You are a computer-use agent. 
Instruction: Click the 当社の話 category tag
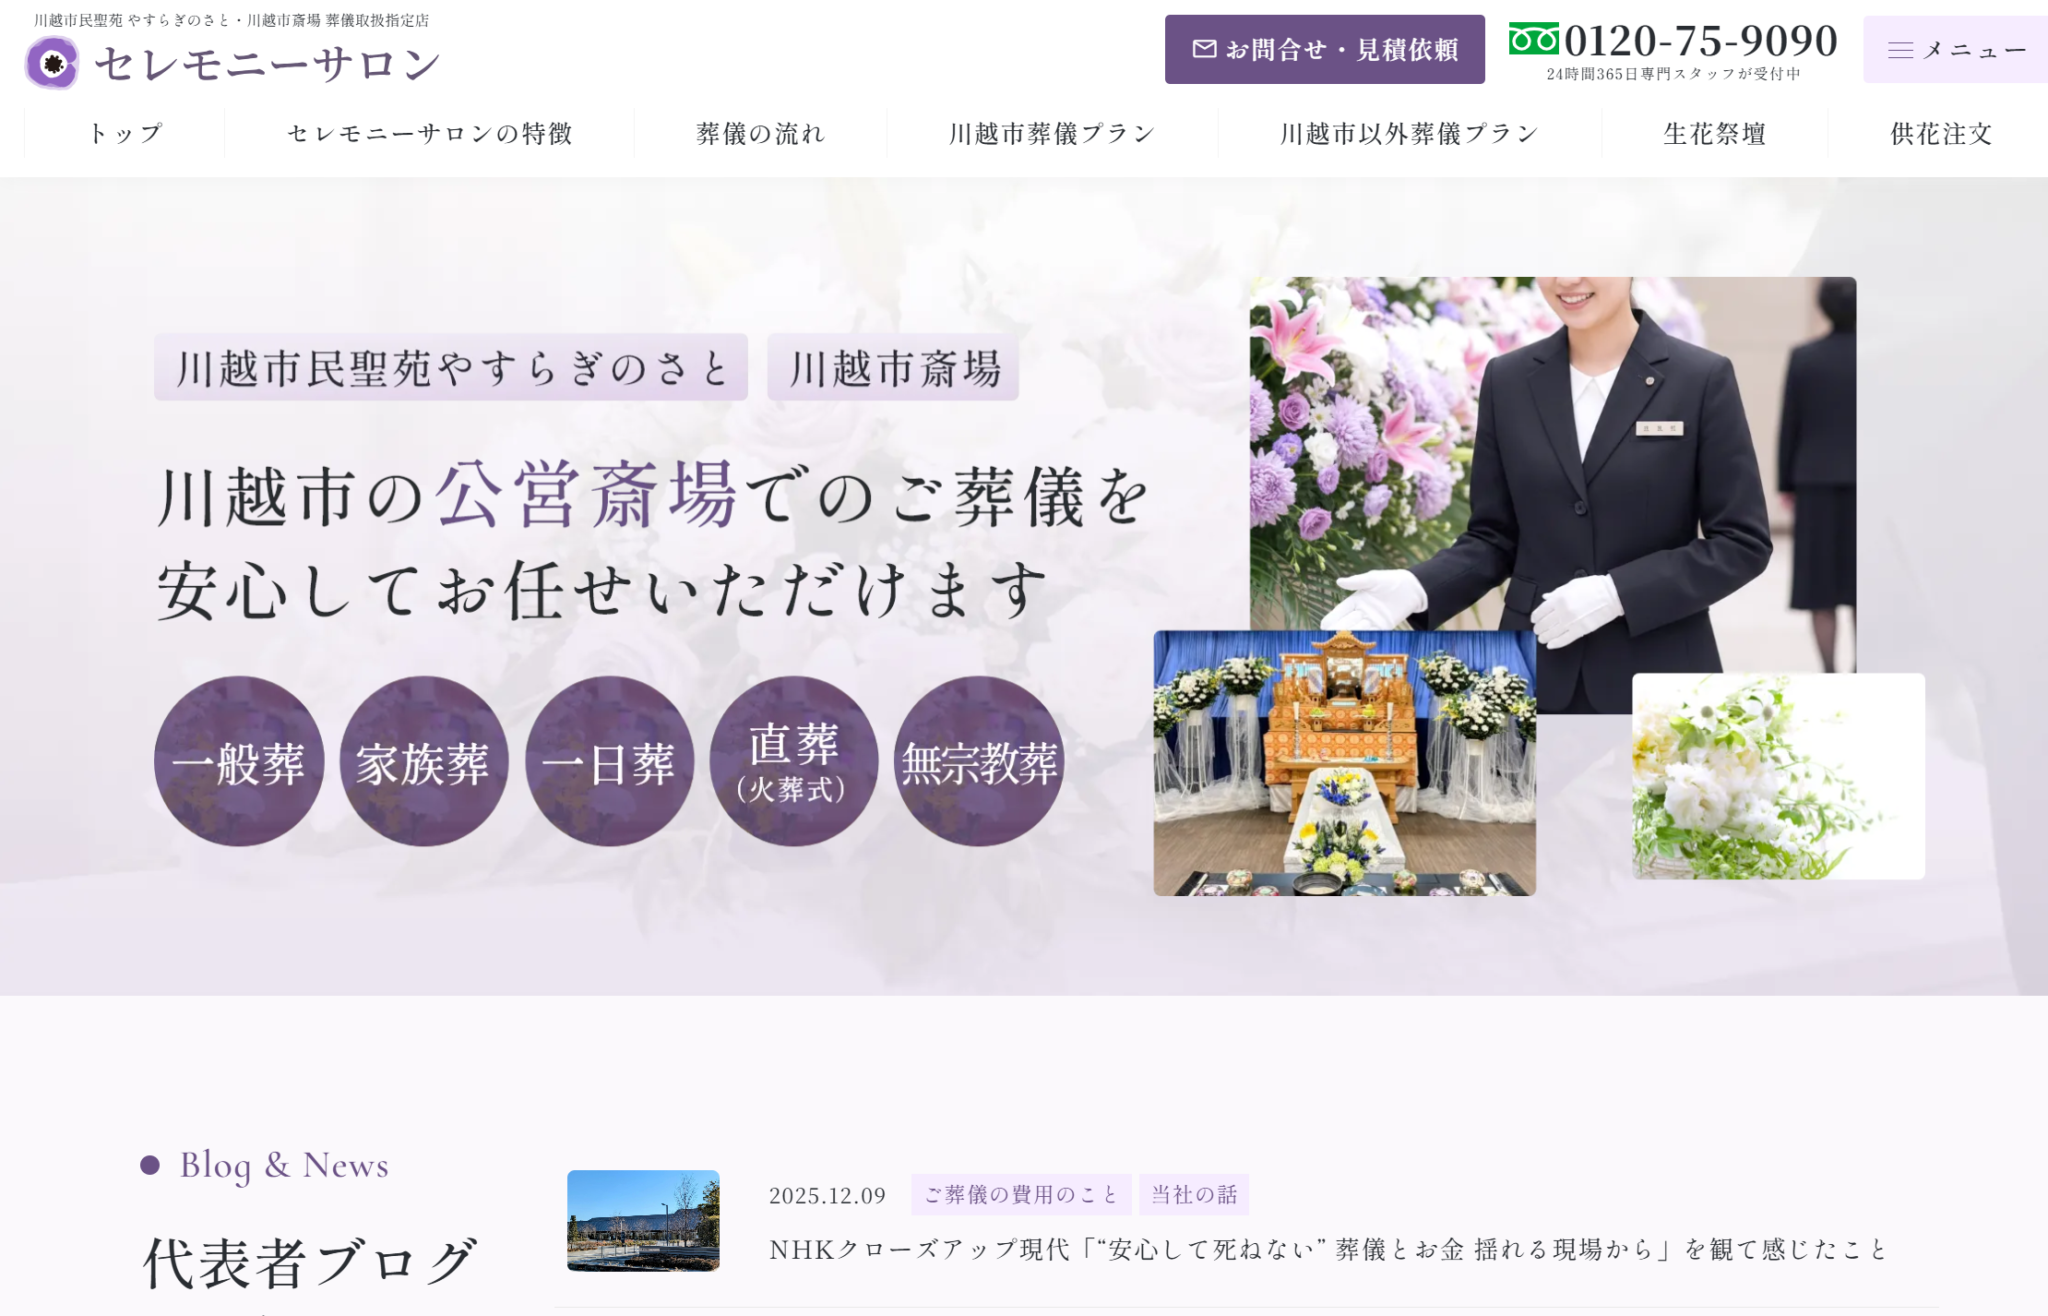point(1194,1195)
